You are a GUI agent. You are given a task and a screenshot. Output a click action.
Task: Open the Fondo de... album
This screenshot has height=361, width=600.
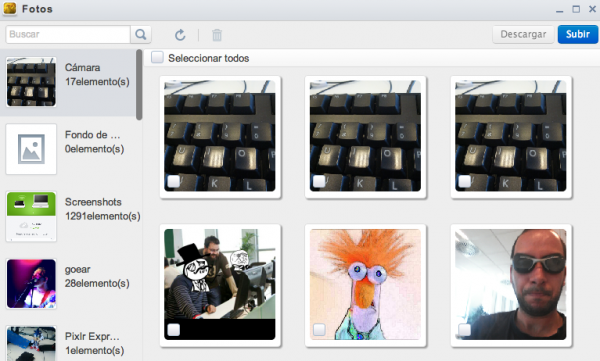(68, 149)
